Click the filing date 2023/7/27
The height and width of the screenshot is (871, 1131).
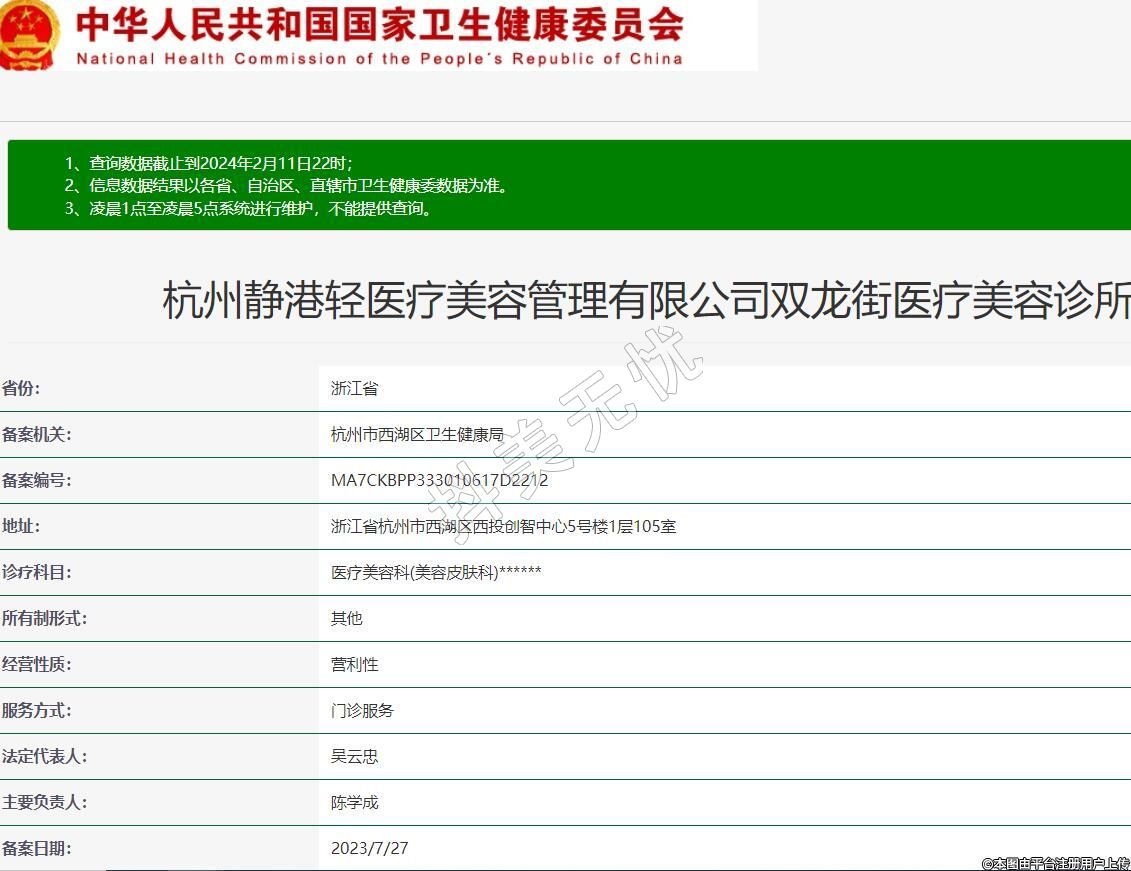pyautogui.click(x=369, y=849)
